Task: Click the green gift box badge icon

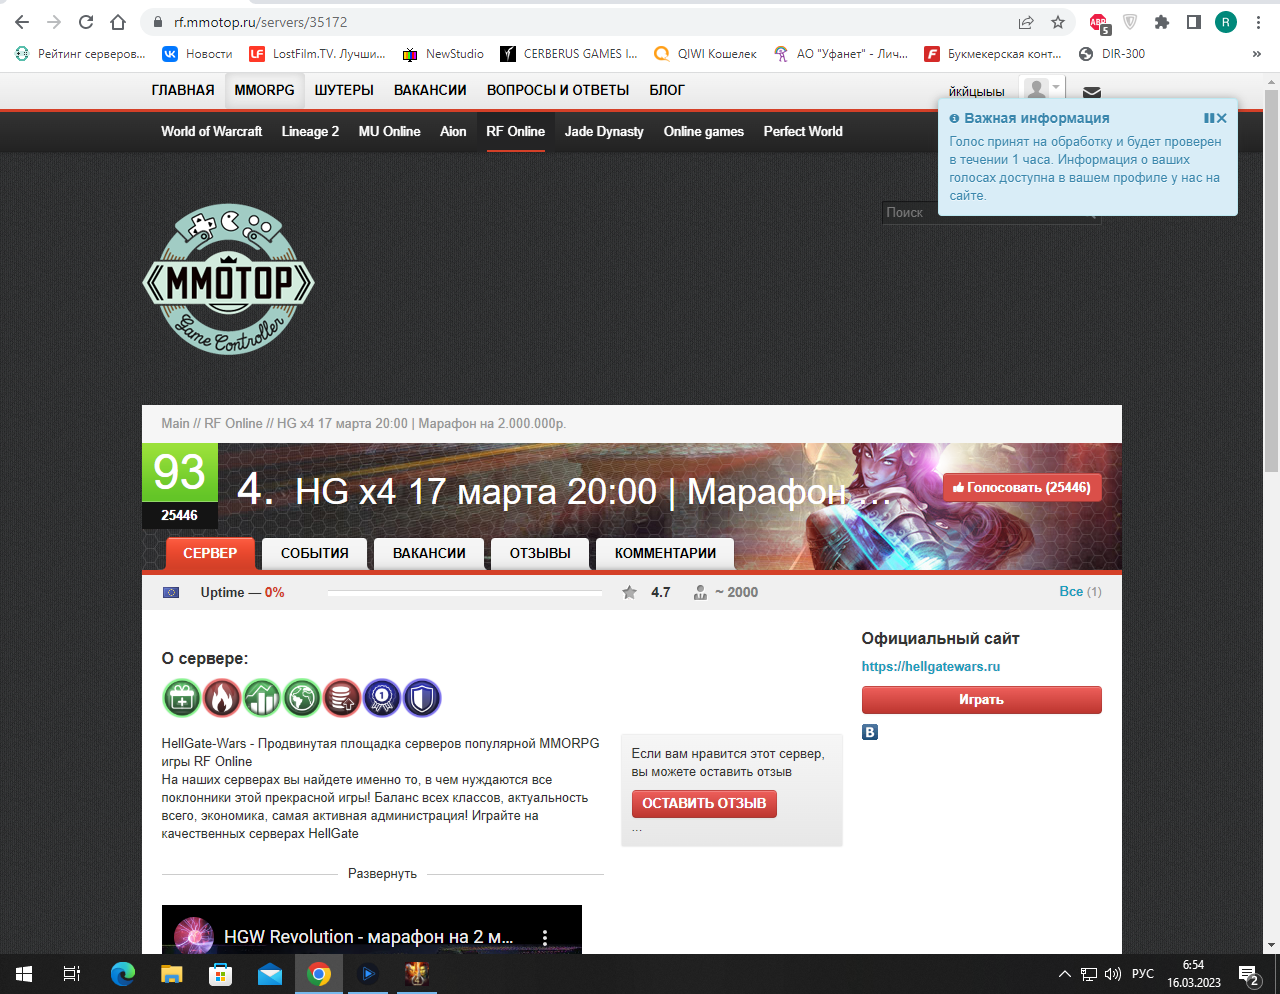Action: (x=182, y=698)
